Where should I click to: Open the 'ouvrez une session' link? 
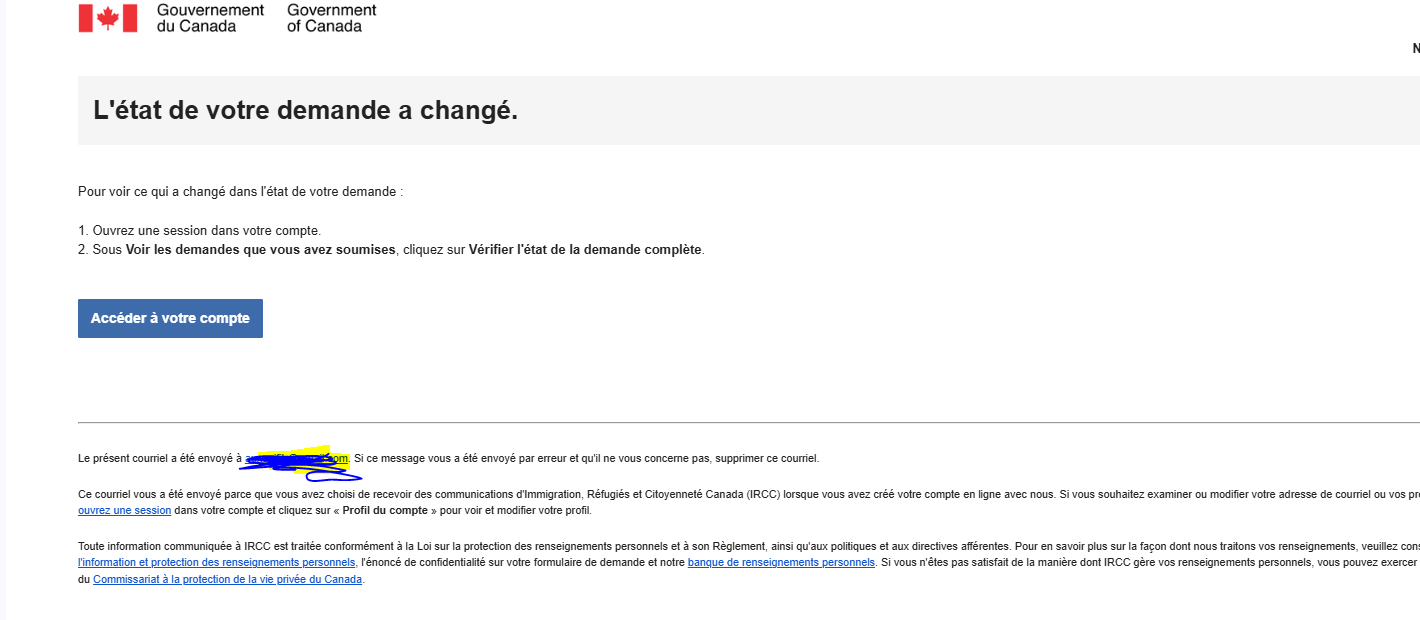click(x=124, y=510)
